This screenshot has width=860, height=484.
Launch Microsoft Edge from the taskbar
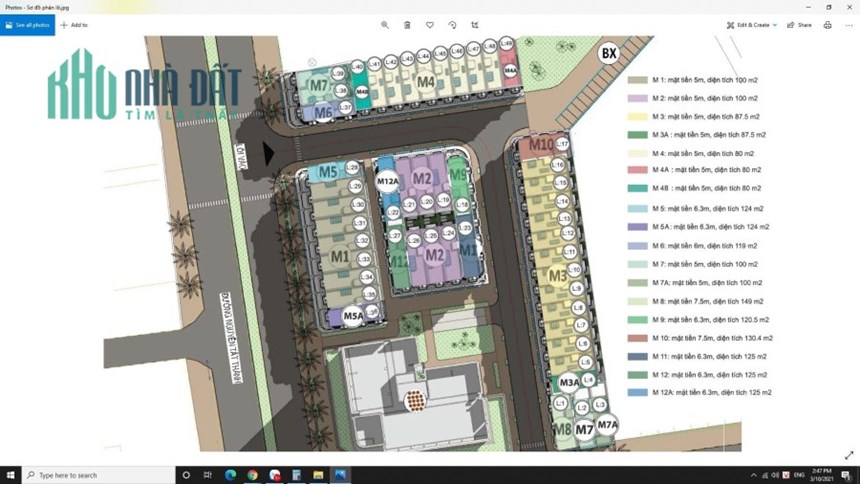coord(230,475)
